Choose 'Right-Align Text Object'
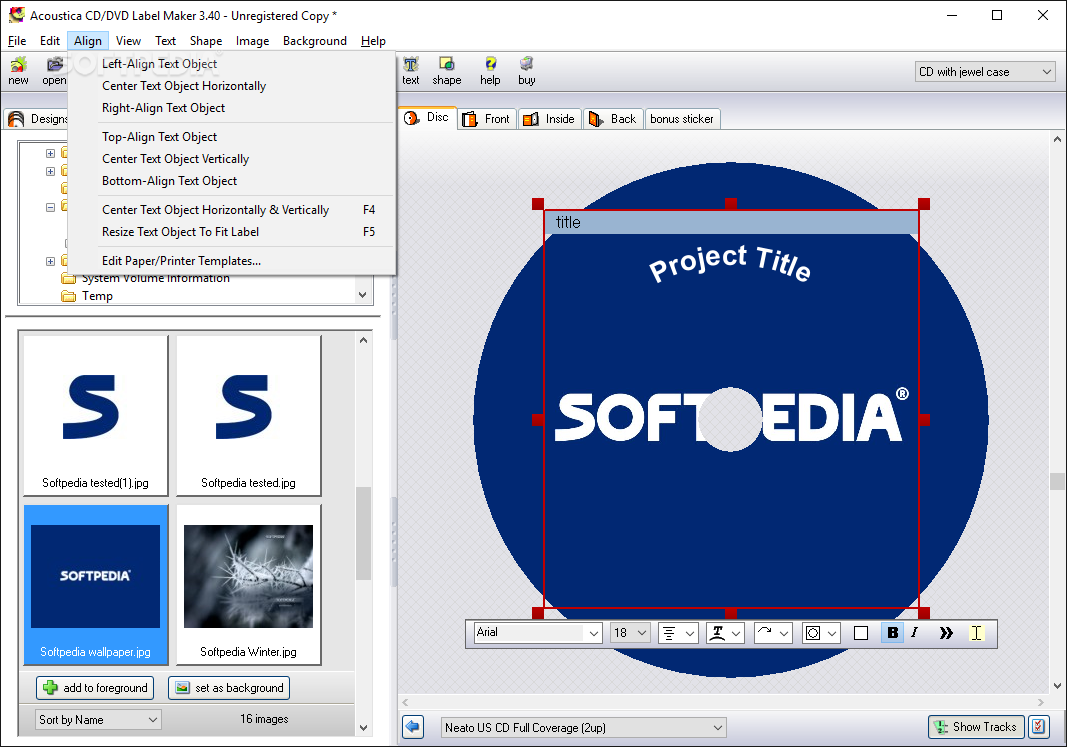The height and width of the screenshot is (747, 1067). click(x=231, y=107)
